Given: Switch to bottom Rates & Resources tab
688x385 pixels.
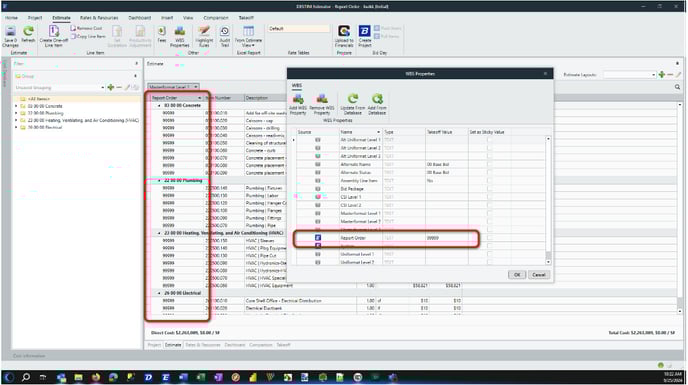Looking at the screenshot, I should pos(202,345).
